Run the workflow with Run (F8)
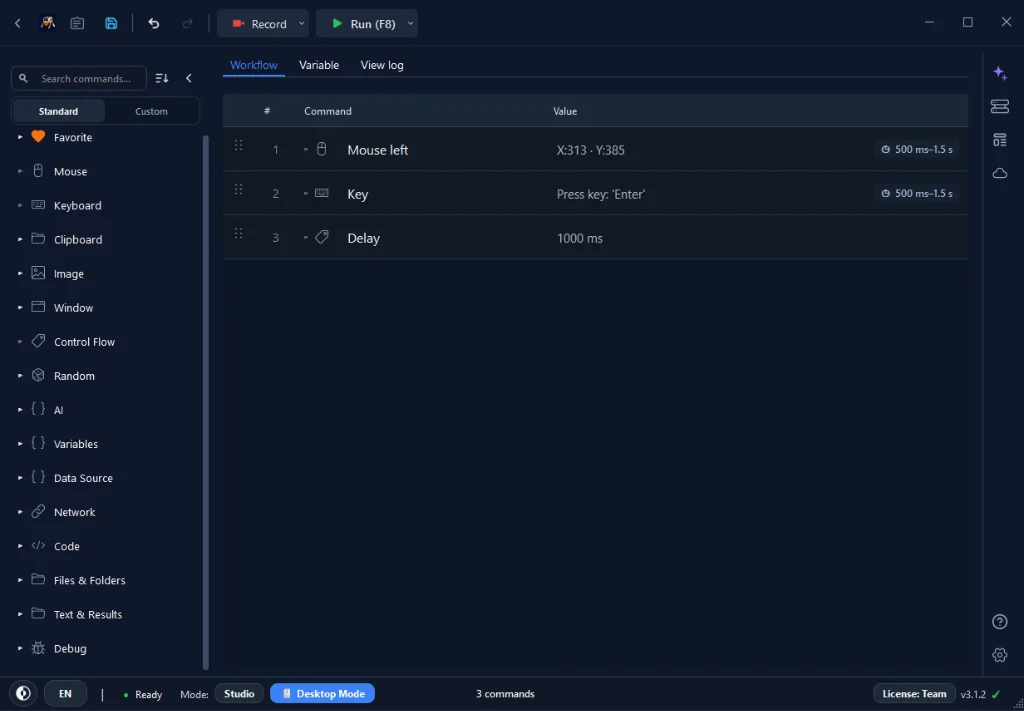The height and width of the screenshot is (711, 1024). (x=363, y=24)
